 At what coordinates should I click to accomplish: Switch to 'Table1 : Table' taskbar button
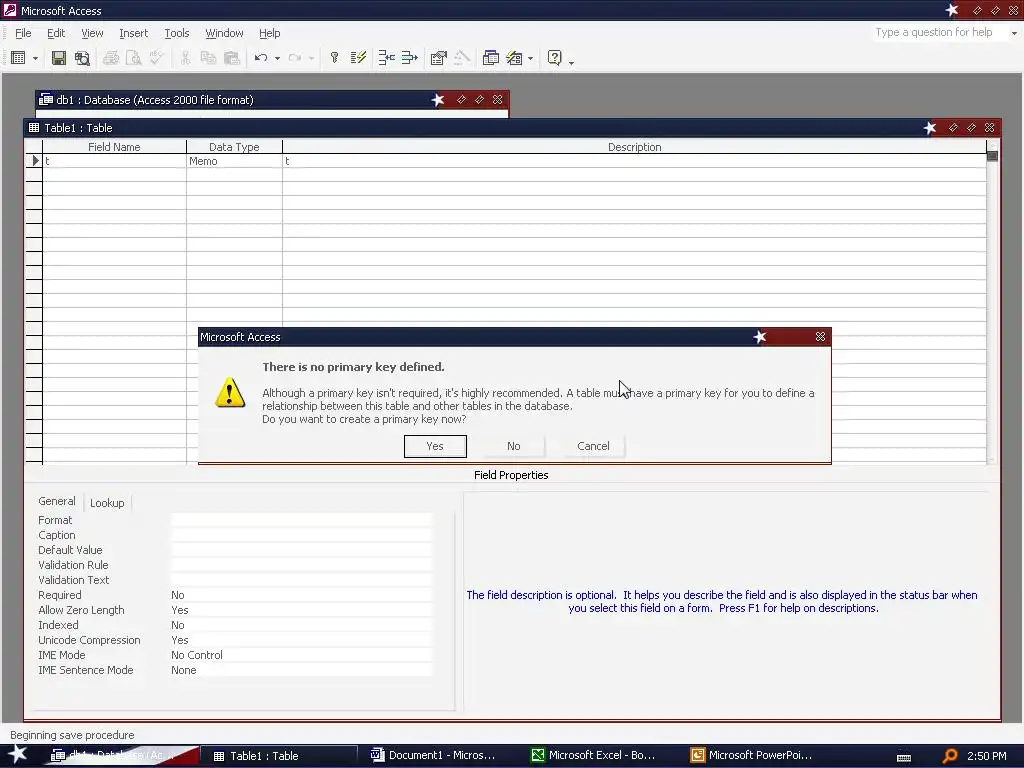(278, 756)
